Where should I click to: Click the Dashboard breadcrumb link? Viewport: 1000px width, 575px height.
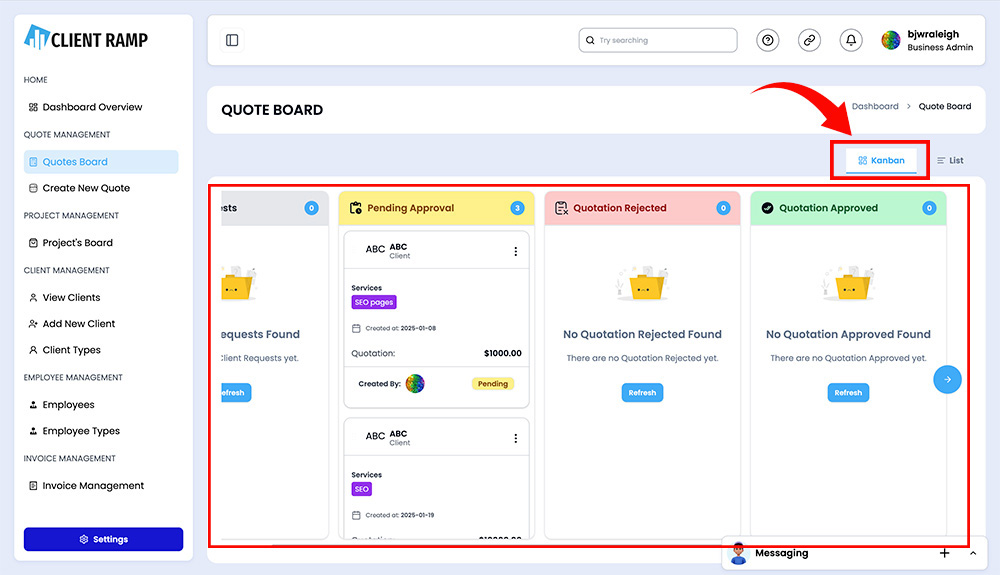[875, 106]
